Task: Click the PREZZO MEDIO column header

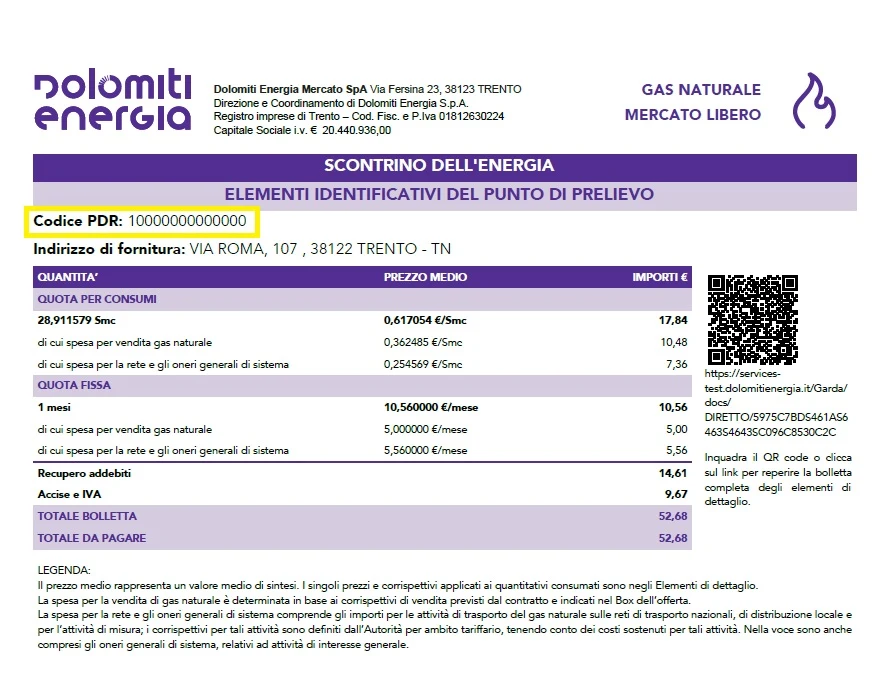Action: pyautogui.click(x=425, y=277)
